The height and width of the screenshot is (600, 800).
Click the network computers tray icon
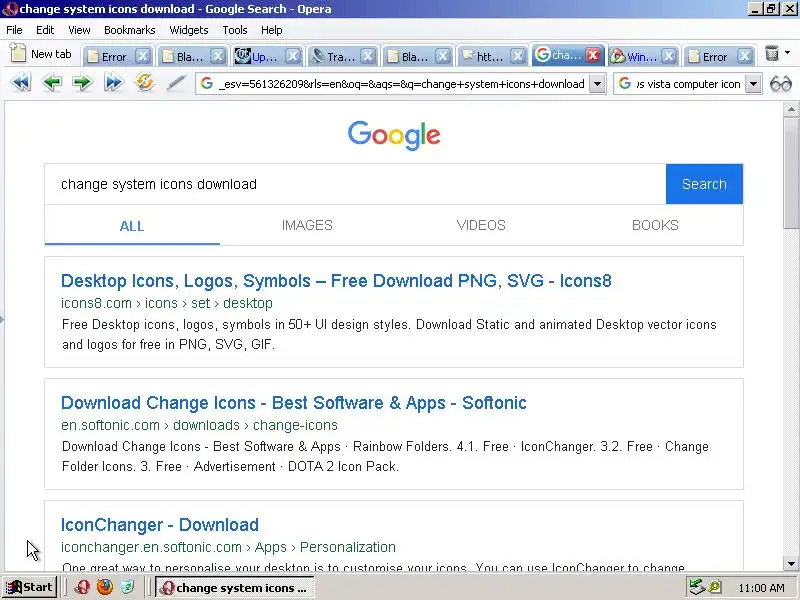[x=697, y=587]
